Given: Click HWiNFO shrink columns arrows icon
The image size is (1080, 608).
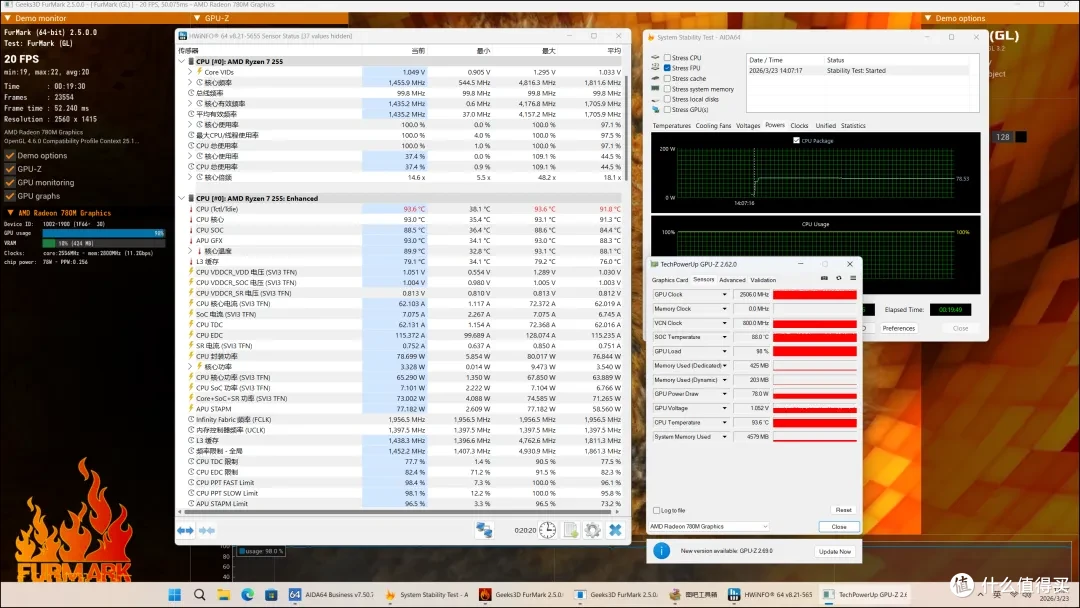Looking at the screenshot, I should click(207, 530).
